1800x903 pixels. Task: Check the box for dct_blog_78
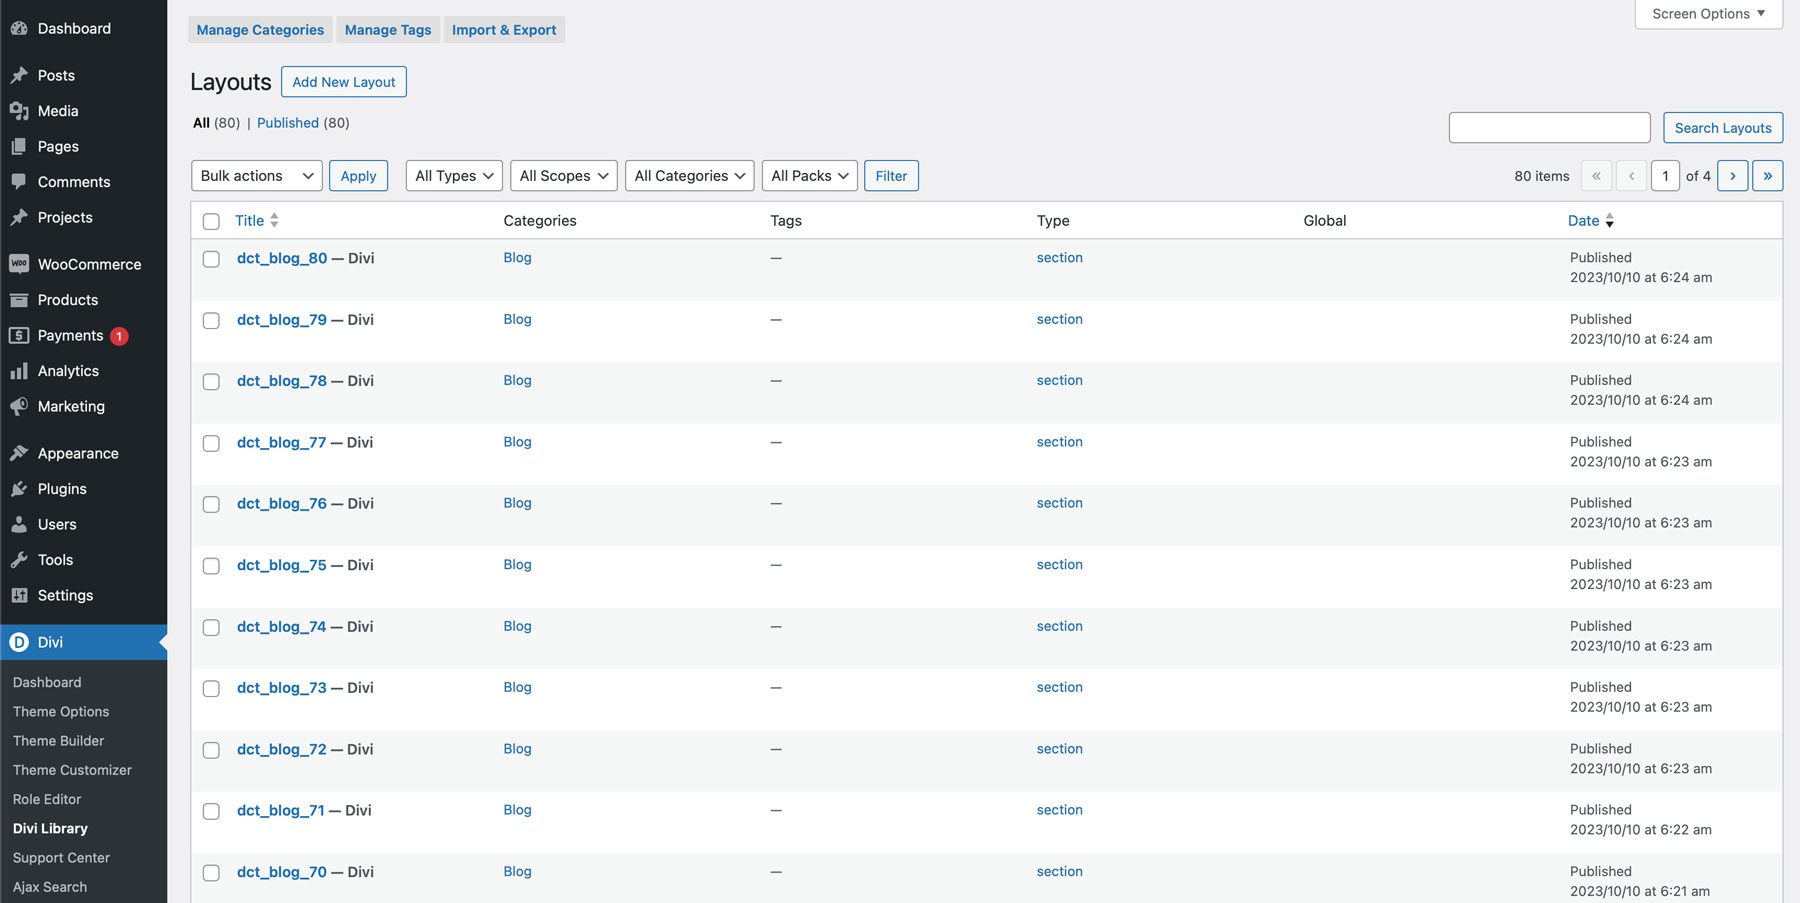click(211, 382)
